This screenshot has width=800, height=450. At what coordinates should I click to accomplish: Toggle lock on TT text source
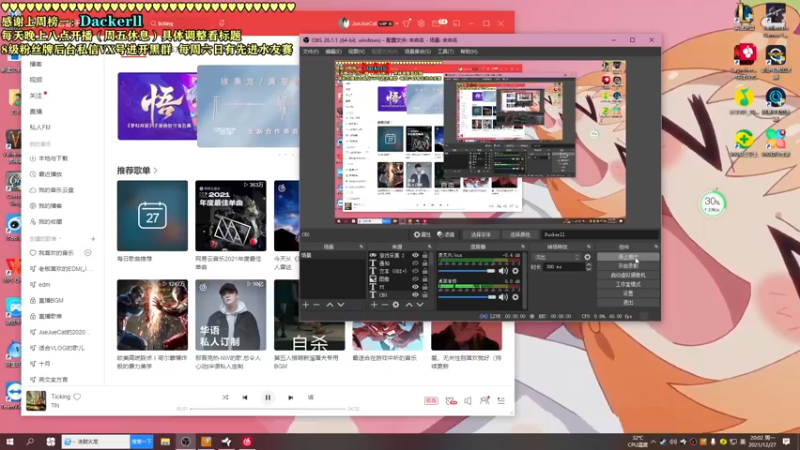424,287
